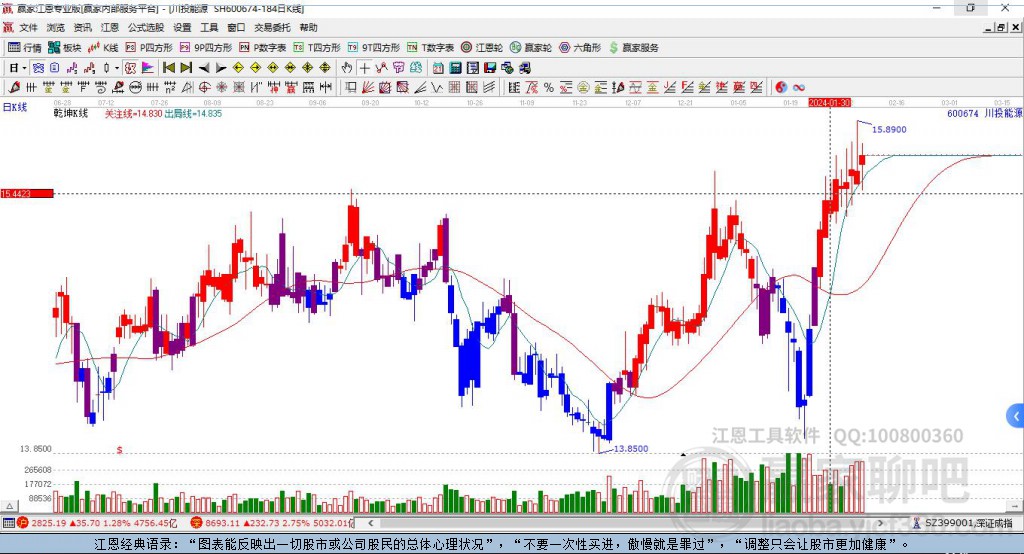Switch to K线 candlestick chart
Viewport: 1024px width, 554px height.
103,48
